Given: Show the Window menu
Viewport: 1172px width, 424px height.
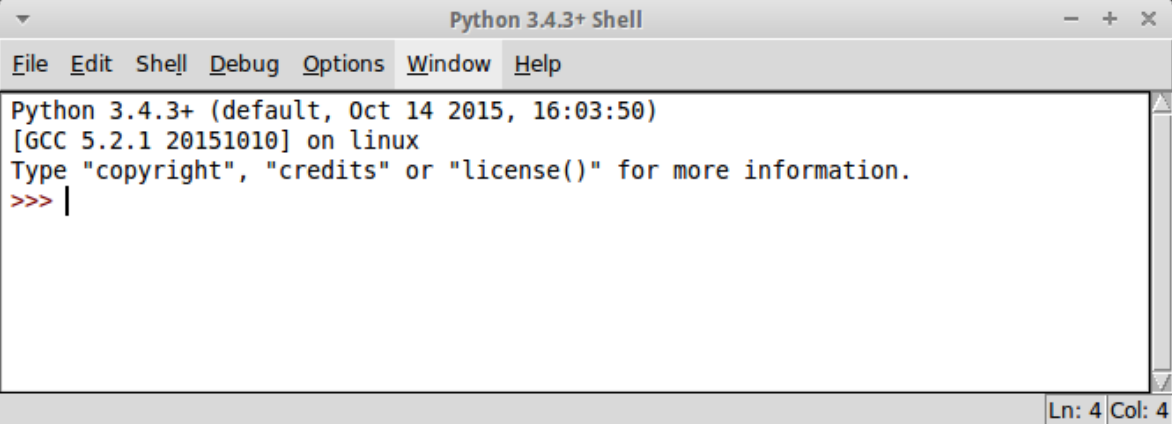Looking at the screenshot, I should tap(448, 65).
